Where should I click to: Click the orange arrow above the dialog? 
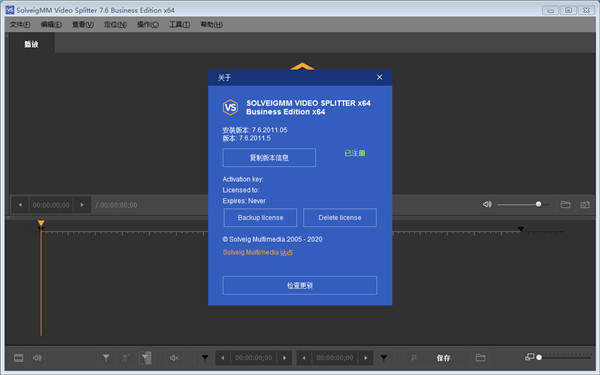click(302, 66)
